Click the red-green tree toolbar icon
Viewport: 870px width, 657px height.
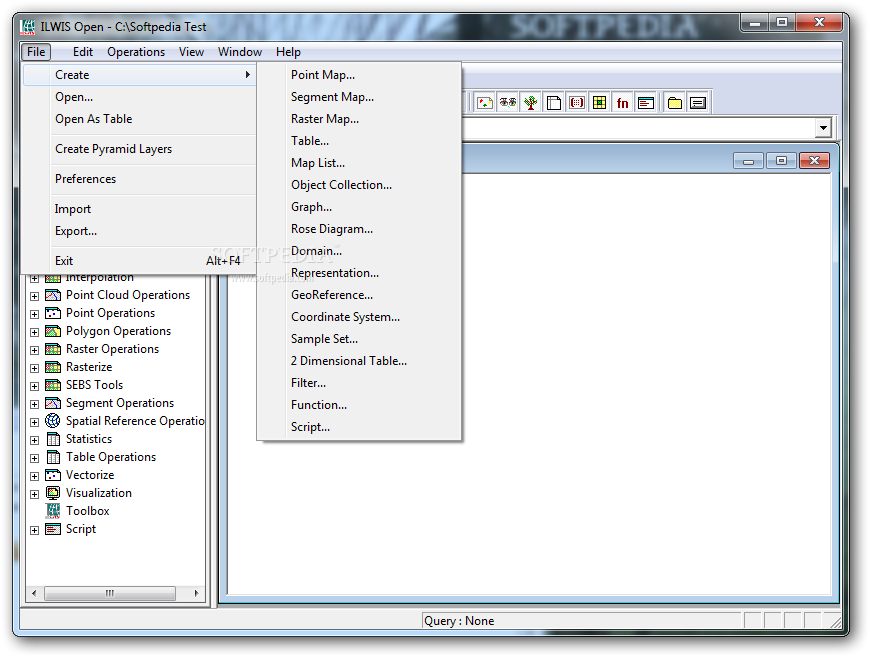point(530,103)
